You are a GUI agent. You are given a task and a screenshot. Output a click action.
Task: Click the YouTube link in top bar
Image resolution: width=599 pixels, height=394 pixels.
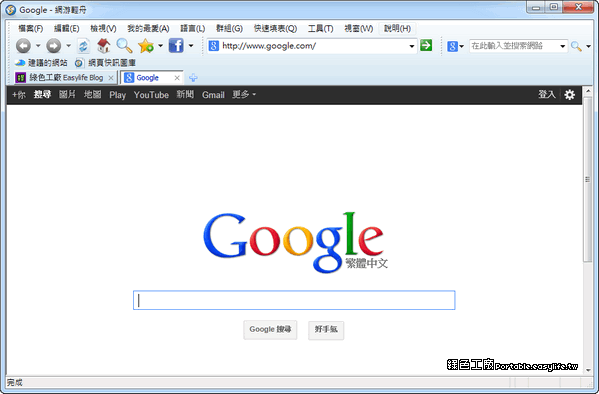pyautogui.click(x=151, y=95)
